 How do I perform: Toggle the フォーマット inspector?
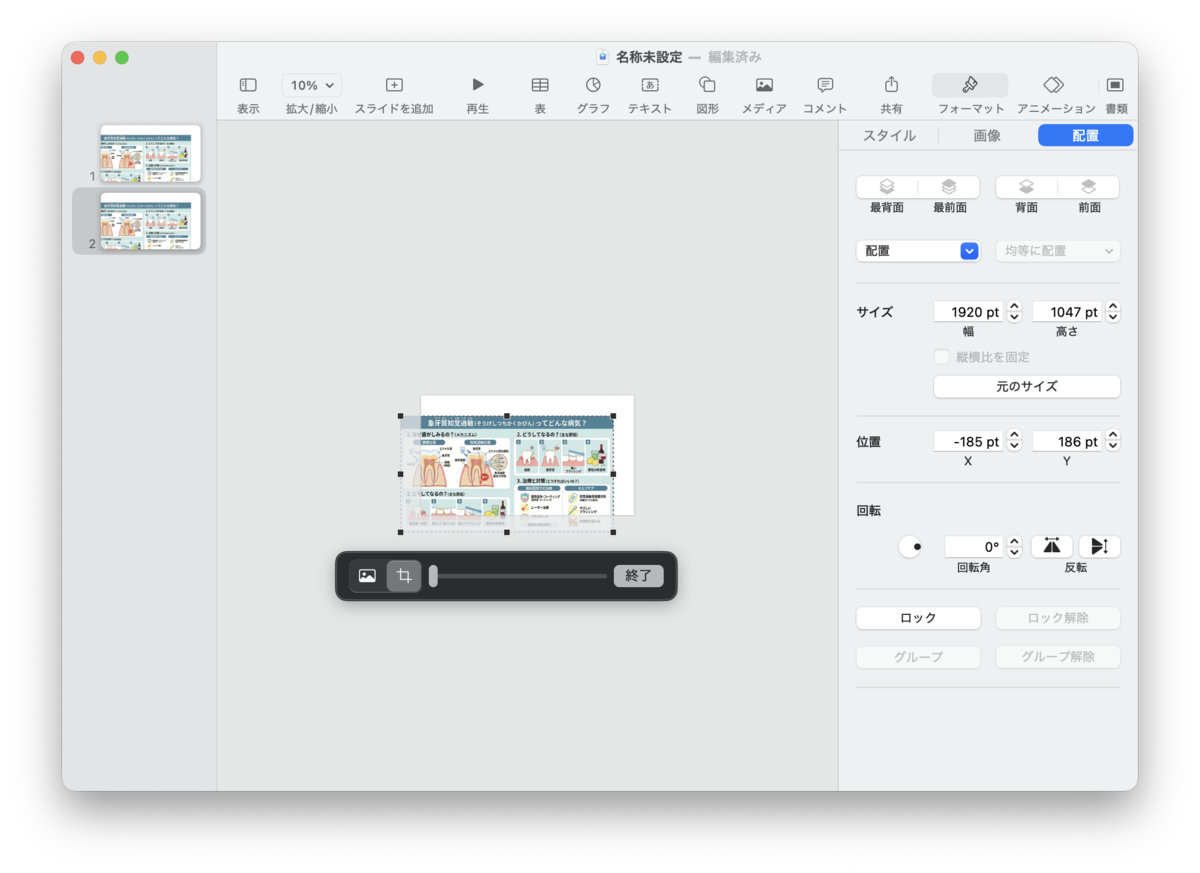click(x=970, y=85)
